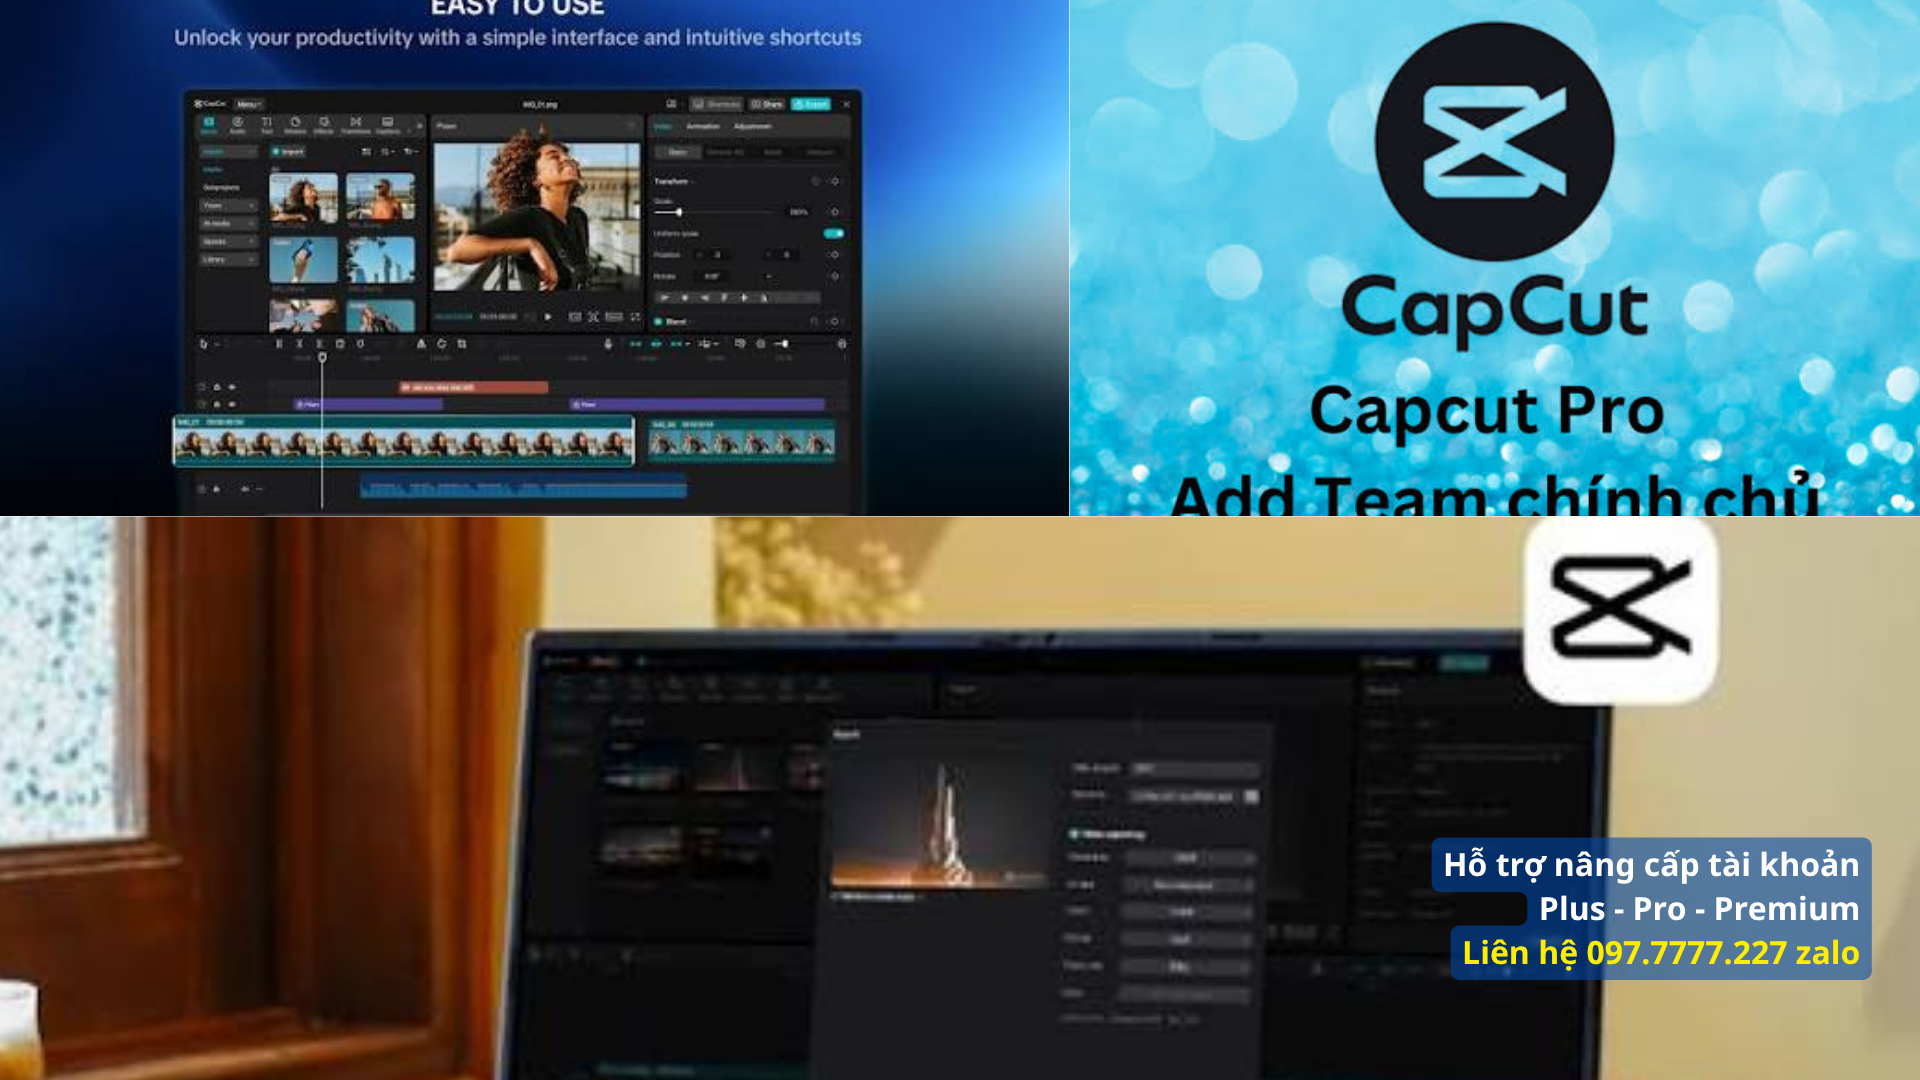Image resolution: width=1920 pixels, height=1080 pixels.
Task: Adjust the Scale slider handle
Action: (x=679, y=212)
